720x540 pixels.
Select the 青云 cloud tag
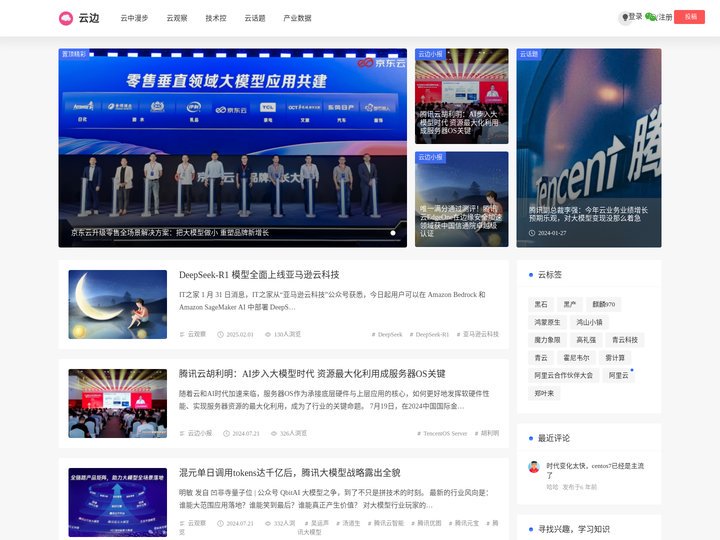coord(541,358)
